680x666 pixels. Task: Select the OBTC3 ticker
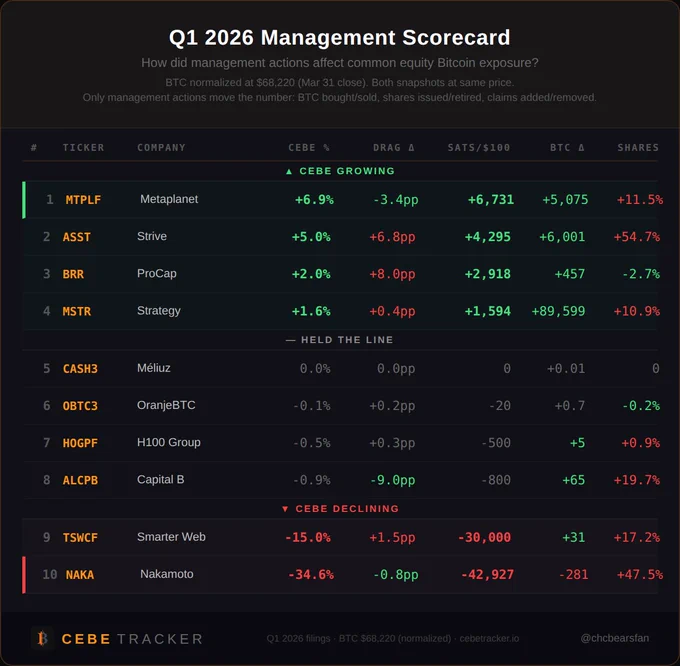[x=80, y=406]
